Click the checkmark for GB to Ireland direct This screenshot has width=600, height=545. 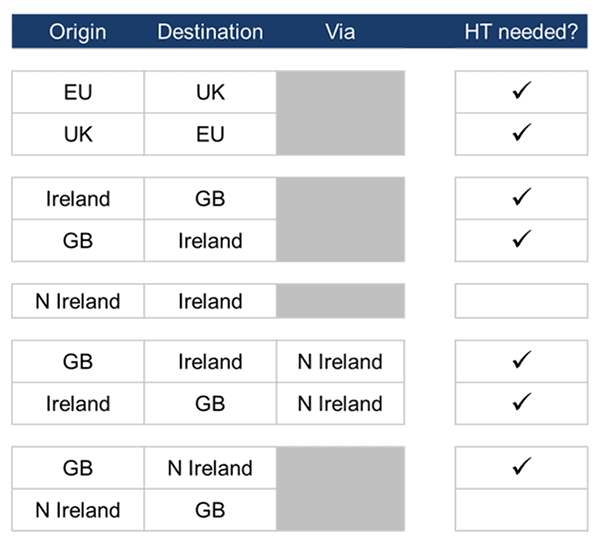pos(520,240)
